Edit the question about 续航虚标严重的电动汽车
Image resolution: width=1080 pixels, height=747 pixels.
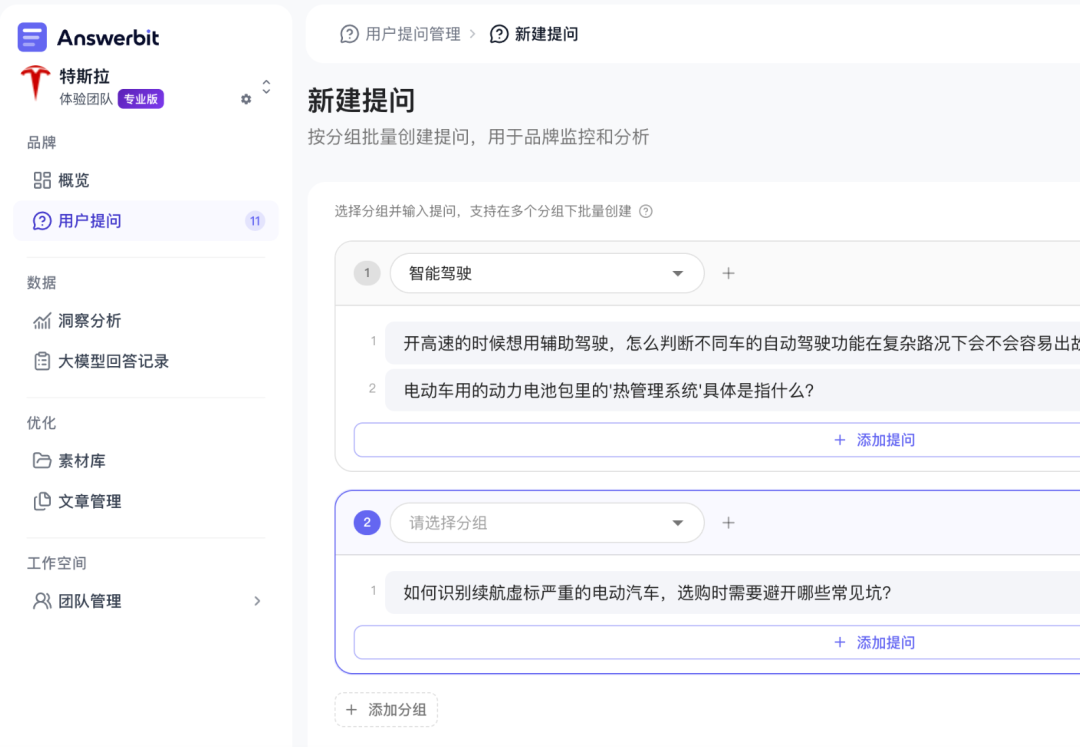pyautogui.click(x=732, y=592)
